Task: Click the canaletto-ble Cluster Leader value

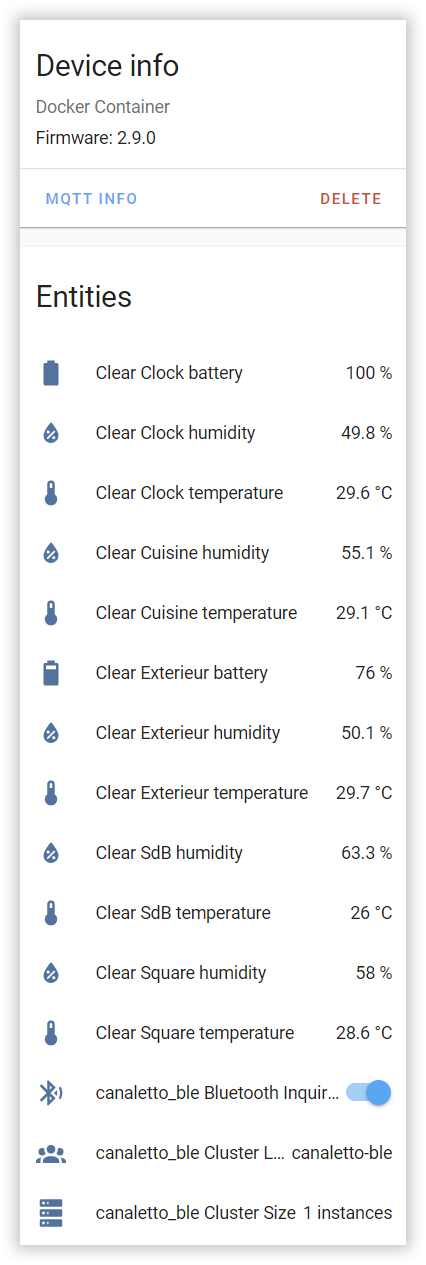Action: pos(342,1153)
